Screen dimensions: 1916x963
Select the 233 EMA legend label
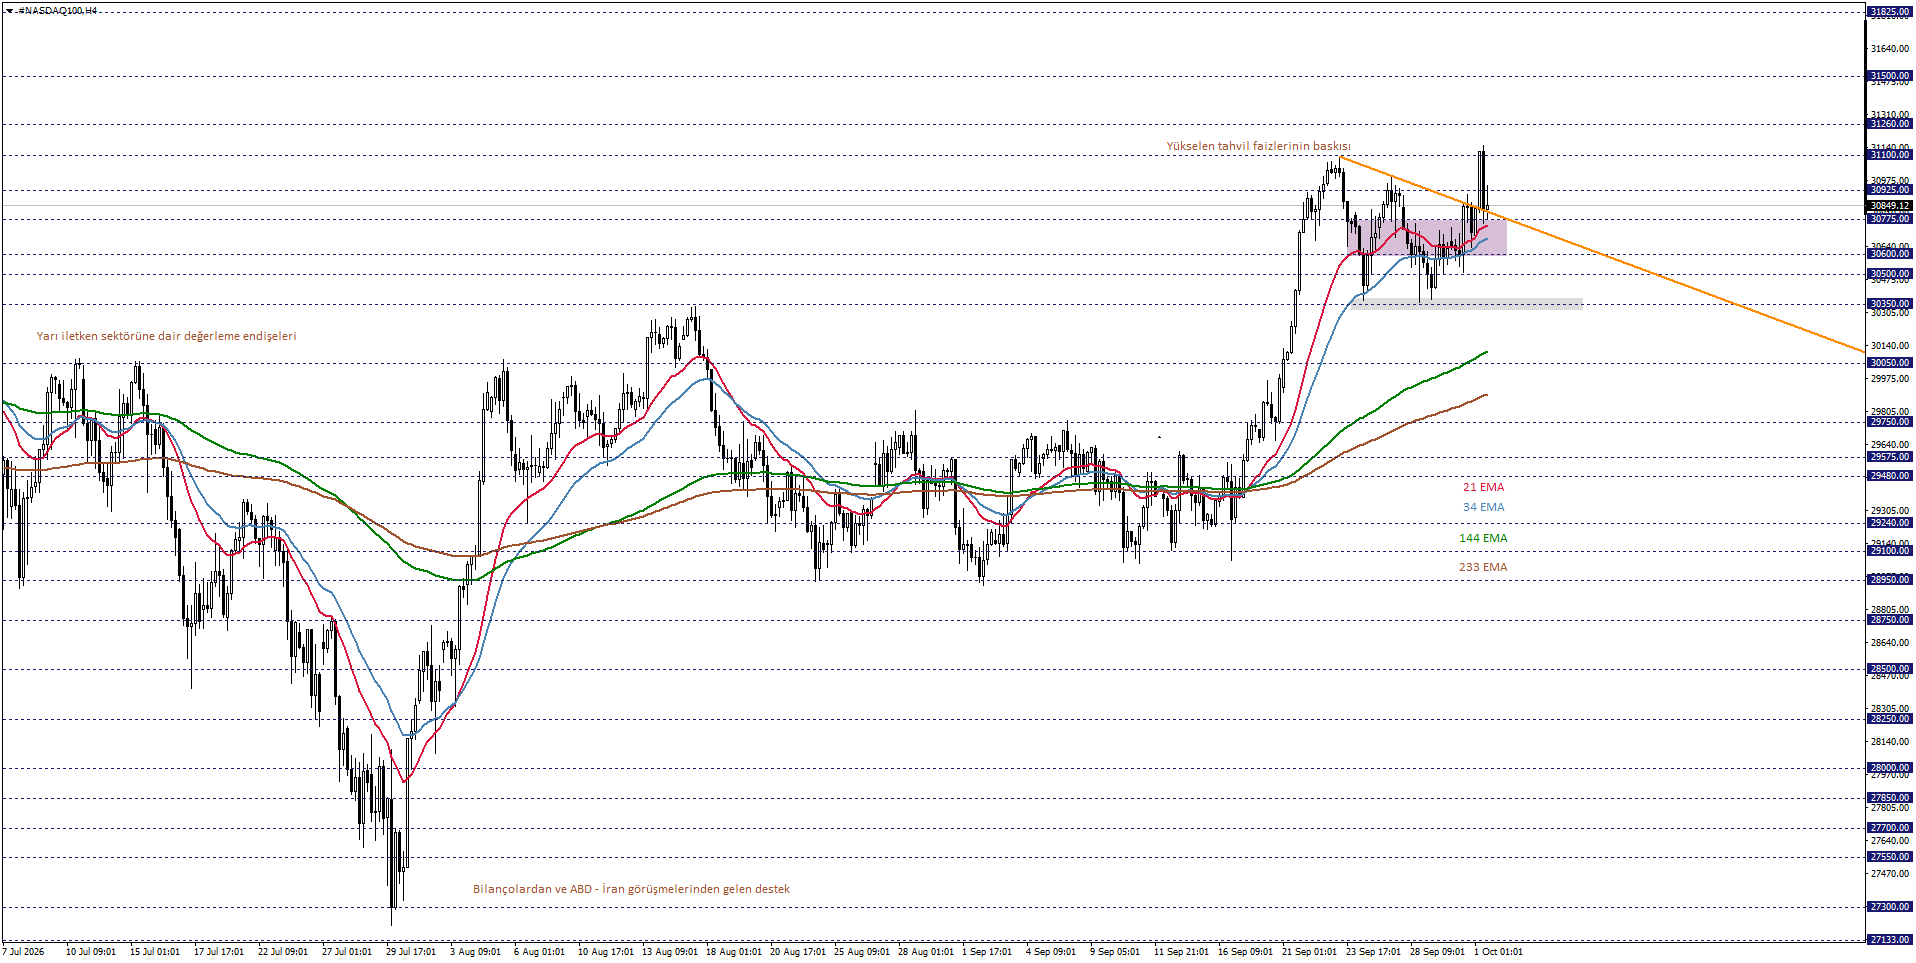tap(1483, 567)
